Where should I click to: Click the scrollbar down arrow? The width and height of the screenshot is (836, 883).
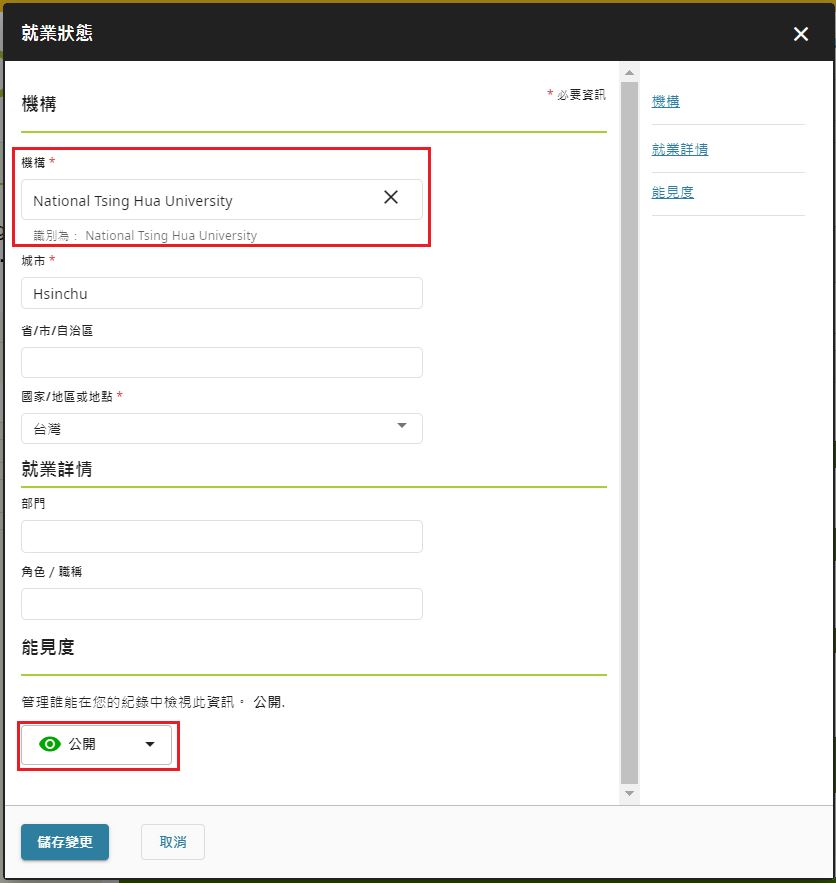click(629, 793)
